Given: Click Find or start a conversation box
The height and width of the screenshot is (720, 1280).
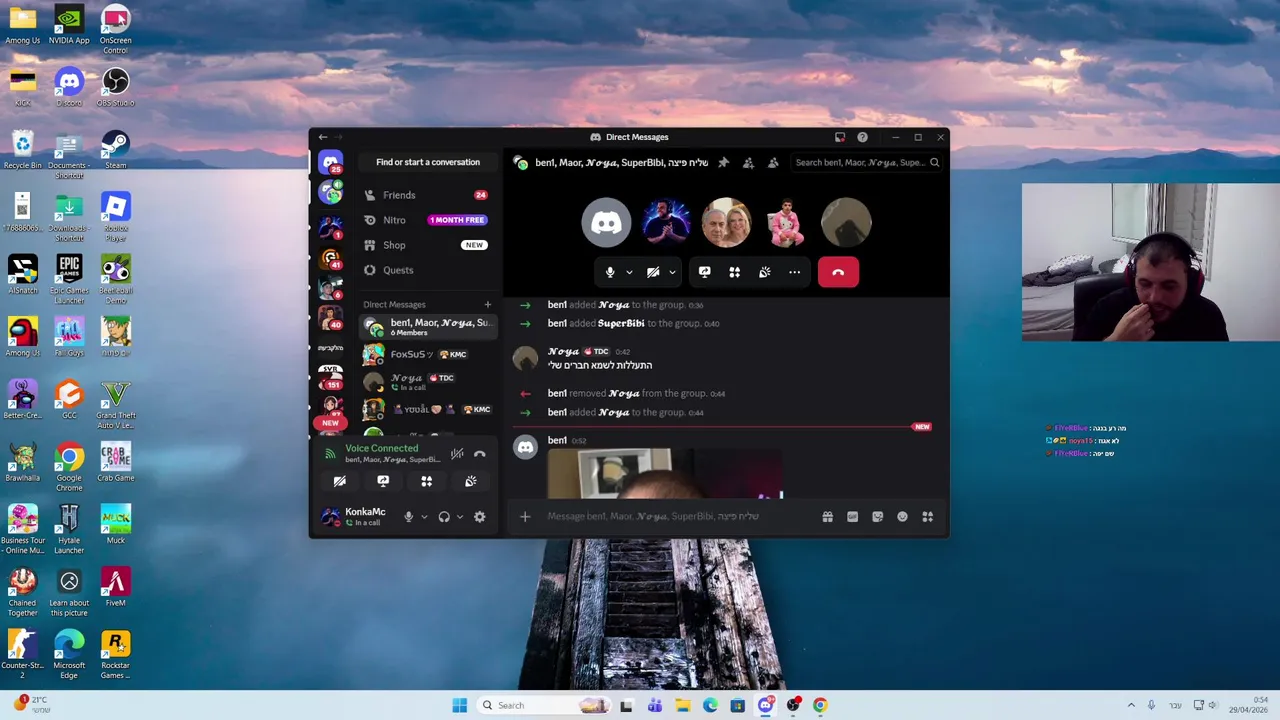Looking at the screenshot, I should (x=428, y=162).
